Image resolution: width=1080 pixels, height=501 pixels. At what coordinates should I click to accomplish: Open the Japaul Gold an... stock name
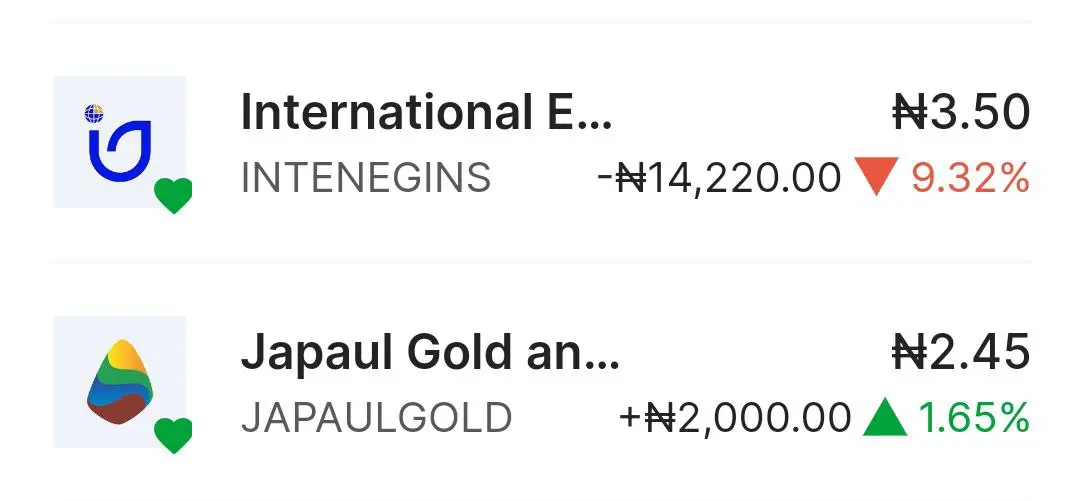430,352
